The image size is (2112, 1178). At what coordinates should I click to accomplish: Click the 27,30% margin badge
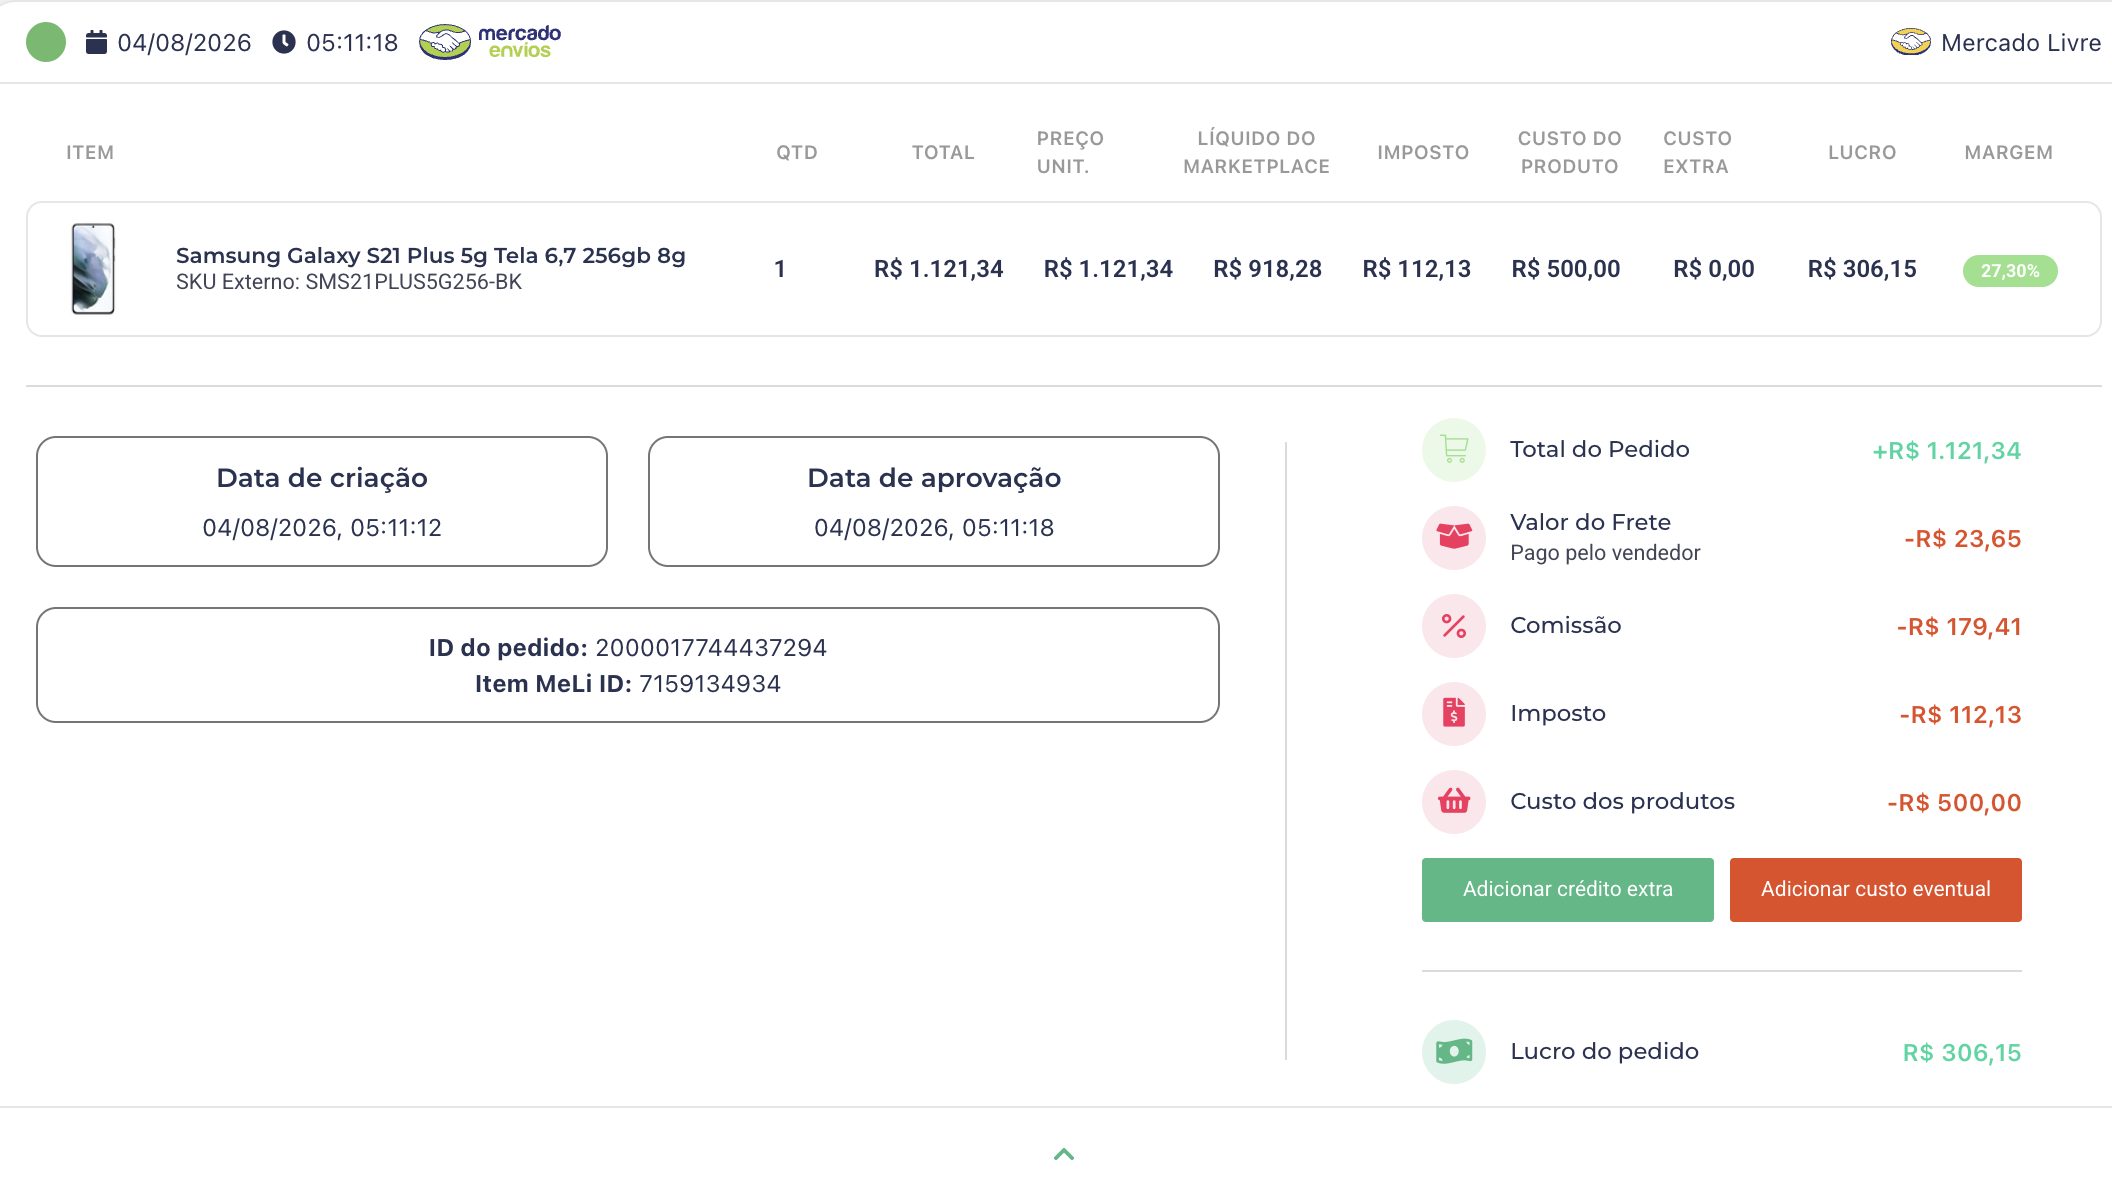coord(2010,271)
